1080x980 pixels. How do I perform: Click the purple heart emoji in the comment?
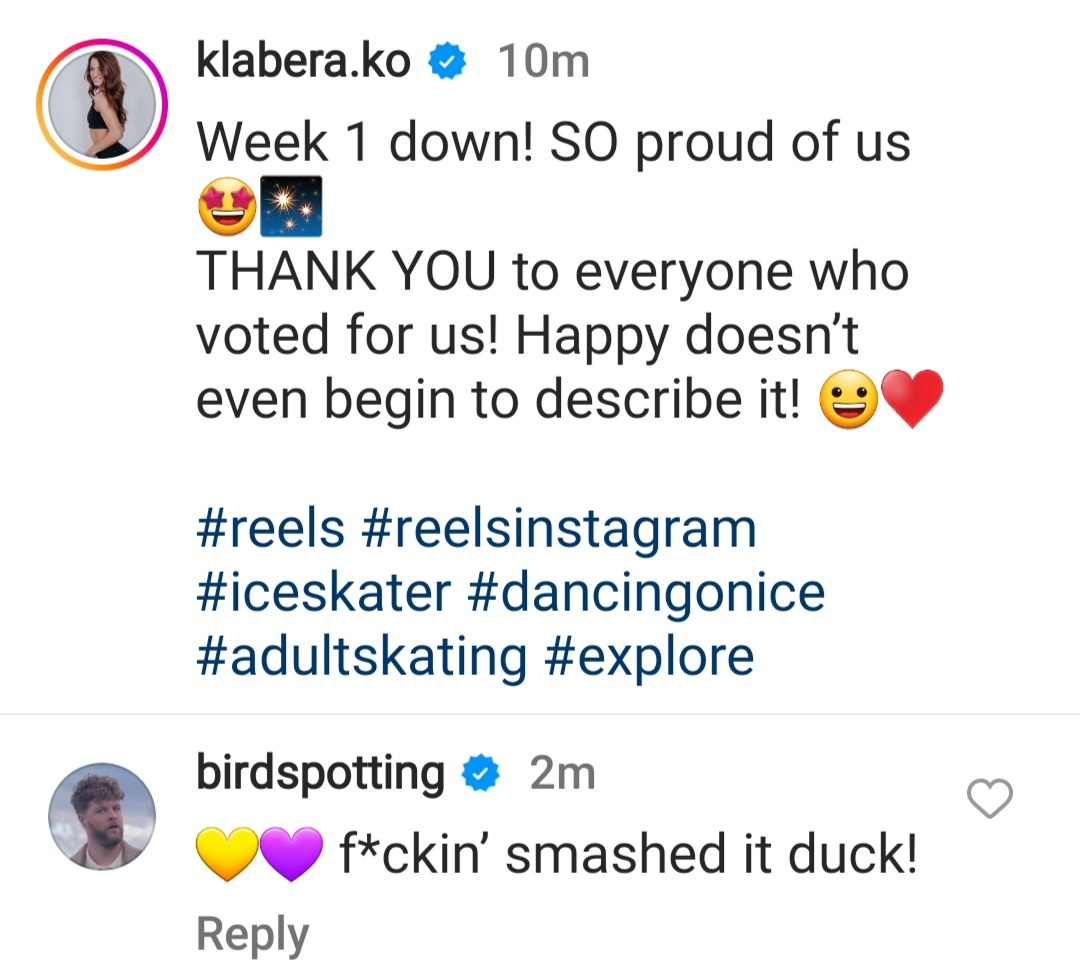[x=290, y=855]
